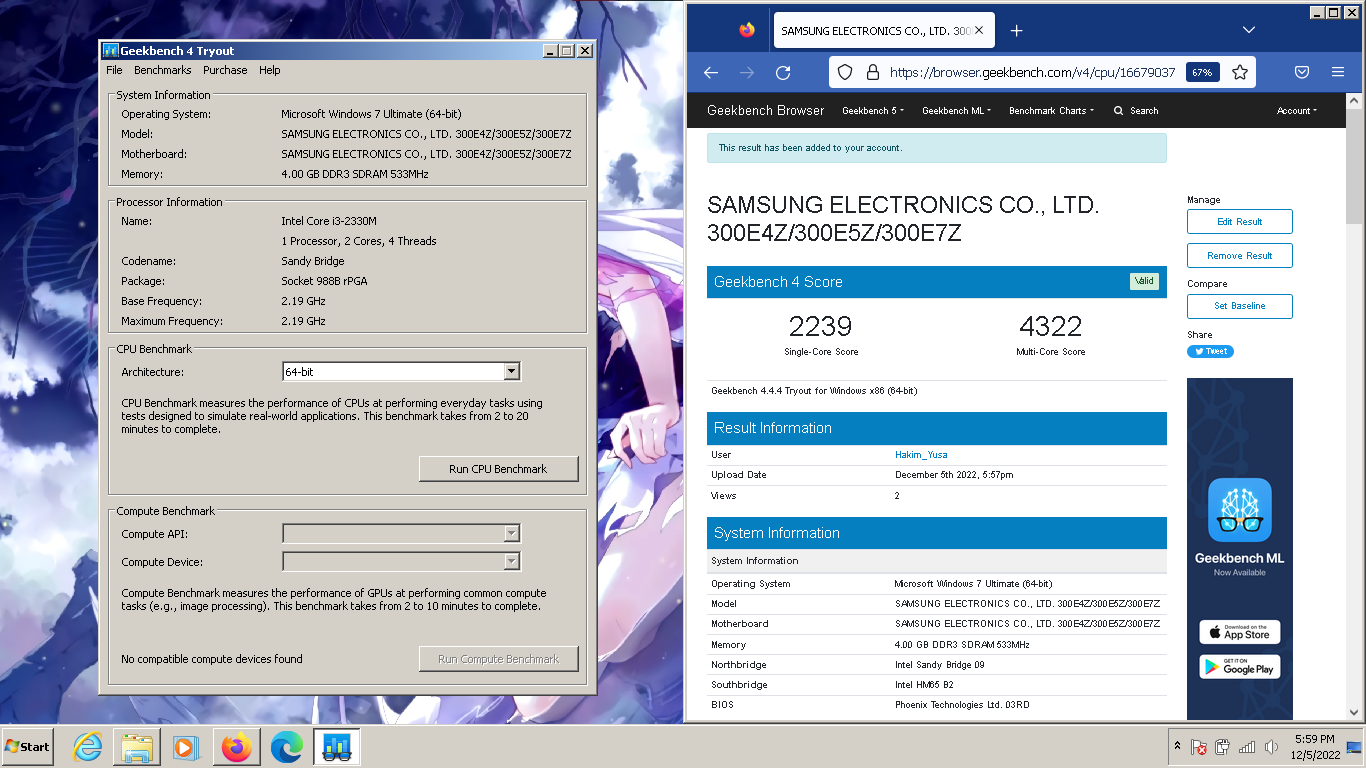Open the list all tabs chevron

(x=1249, y=30)
